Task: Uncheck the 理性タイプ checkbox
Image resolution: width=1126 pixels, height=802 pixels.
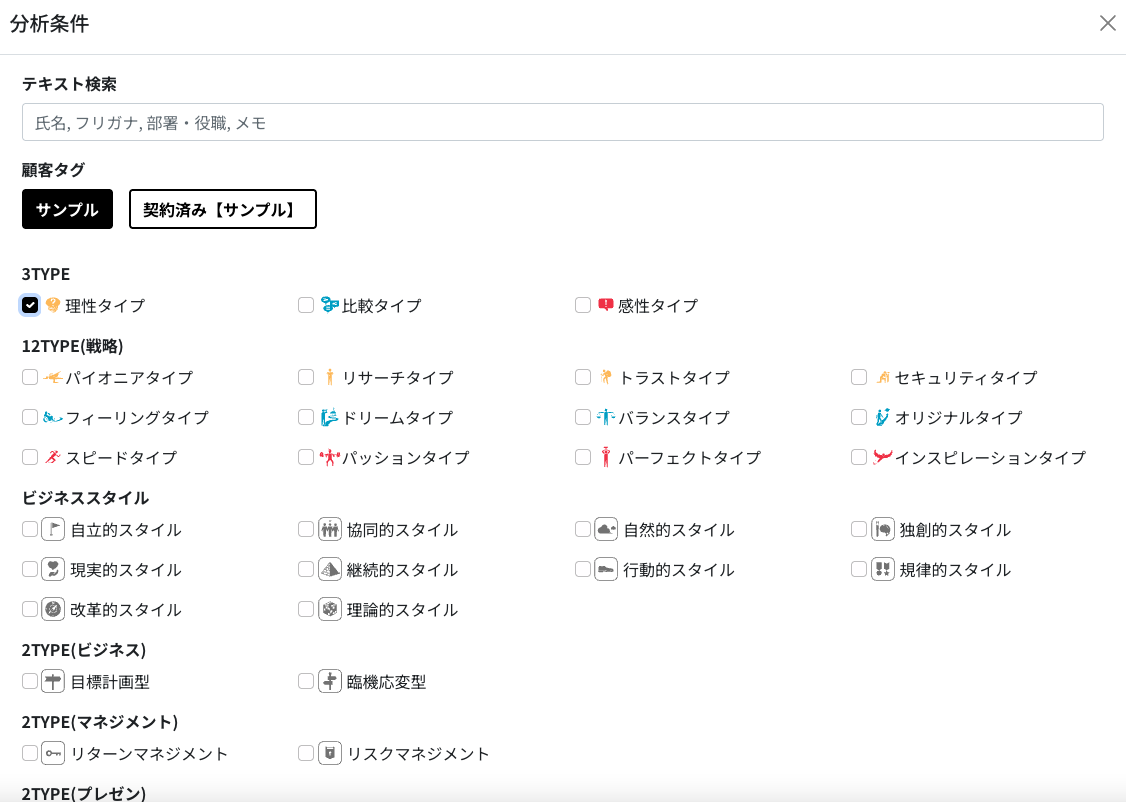Action: pos(30,305)
